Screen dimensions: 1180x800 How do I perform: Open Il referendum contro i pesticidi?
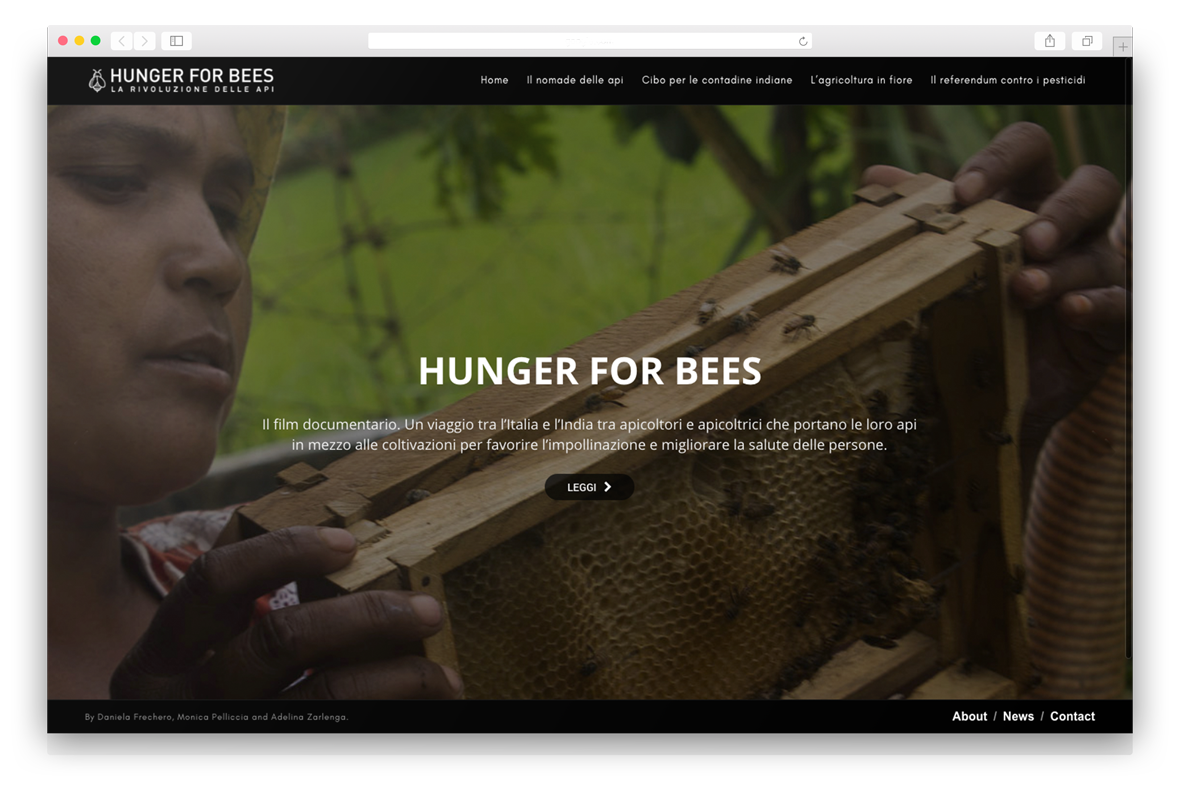[x=1008, y=80]
